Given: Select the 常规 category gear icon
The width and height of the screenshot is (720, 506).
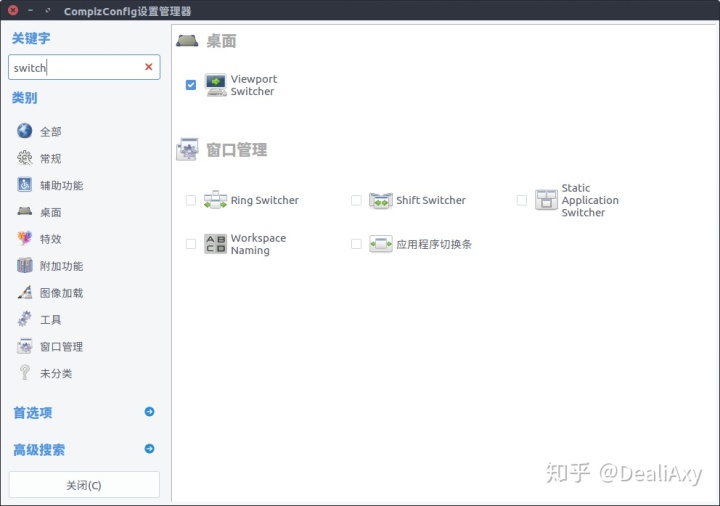Looking at the screenshot, I should click(25, 158).
